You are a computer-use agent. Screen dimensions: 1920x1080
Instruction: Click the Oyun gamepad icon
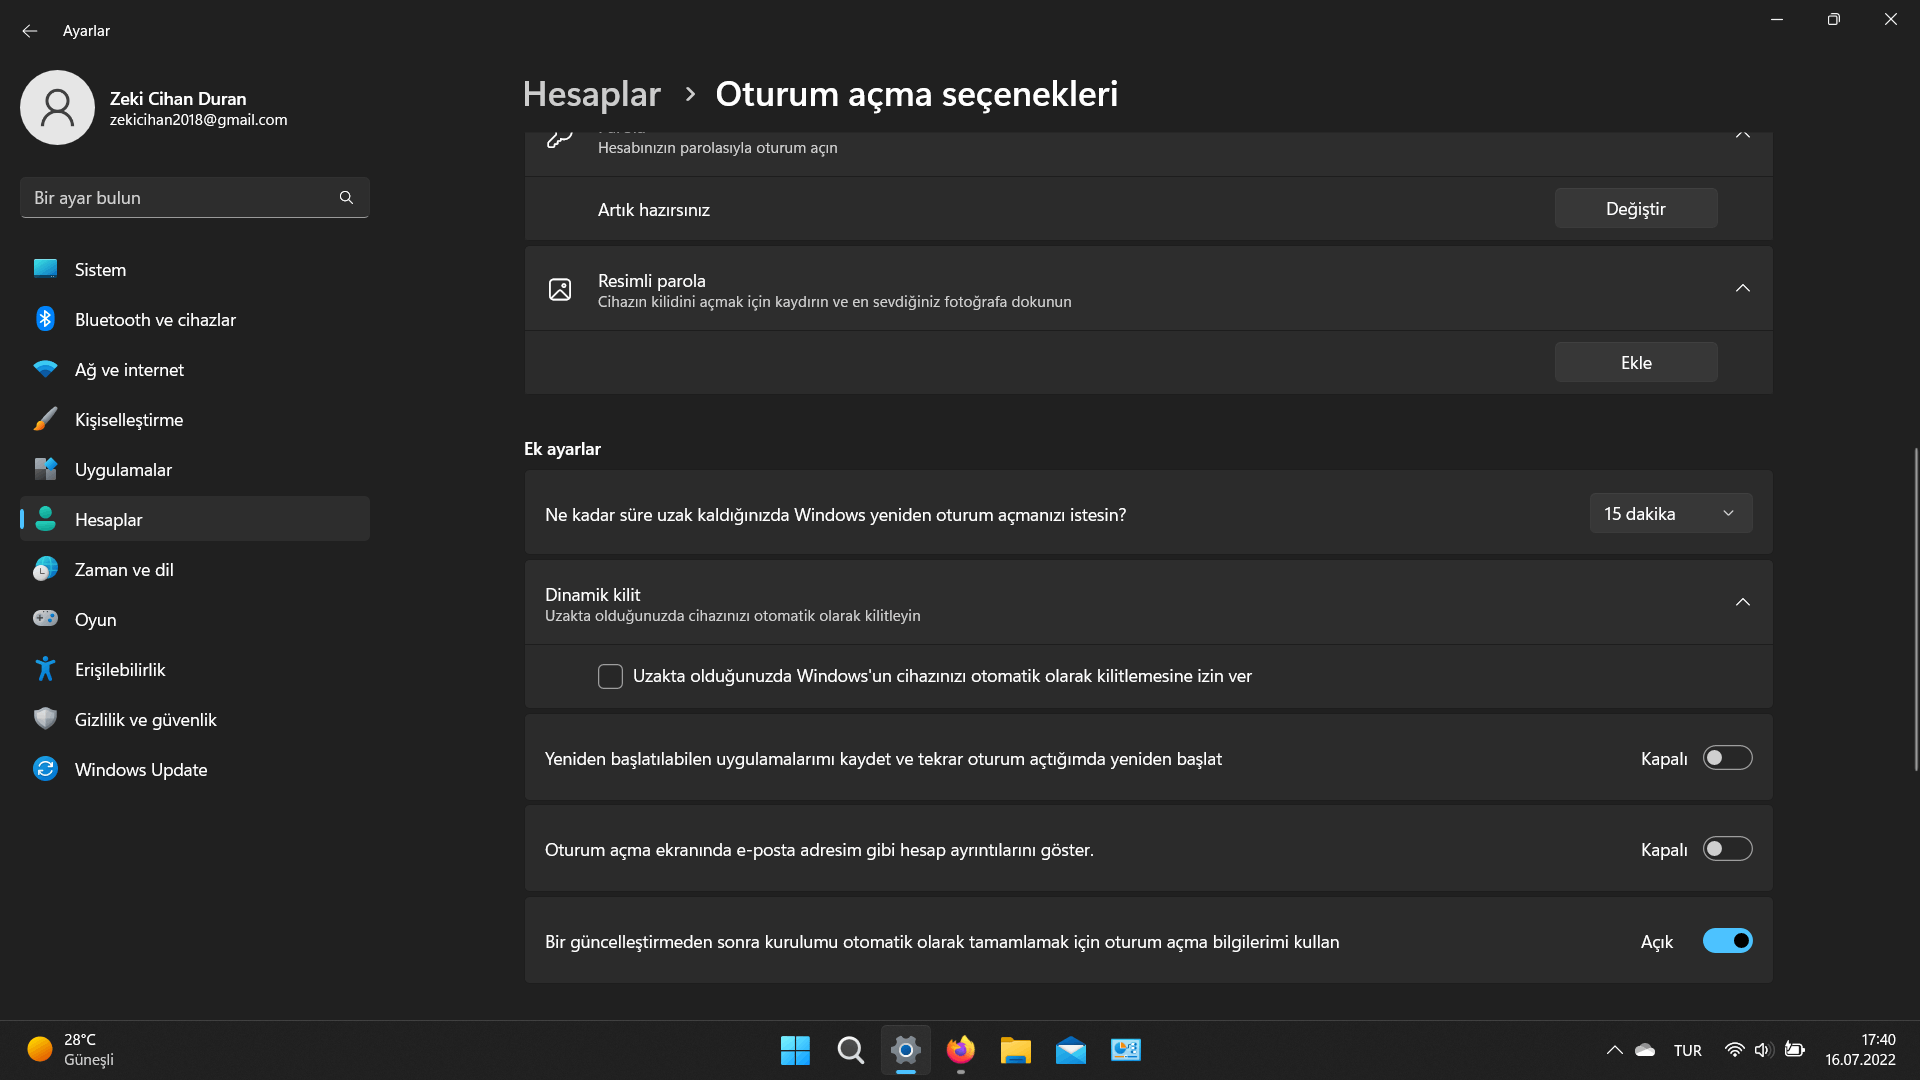tap(45, 618)
